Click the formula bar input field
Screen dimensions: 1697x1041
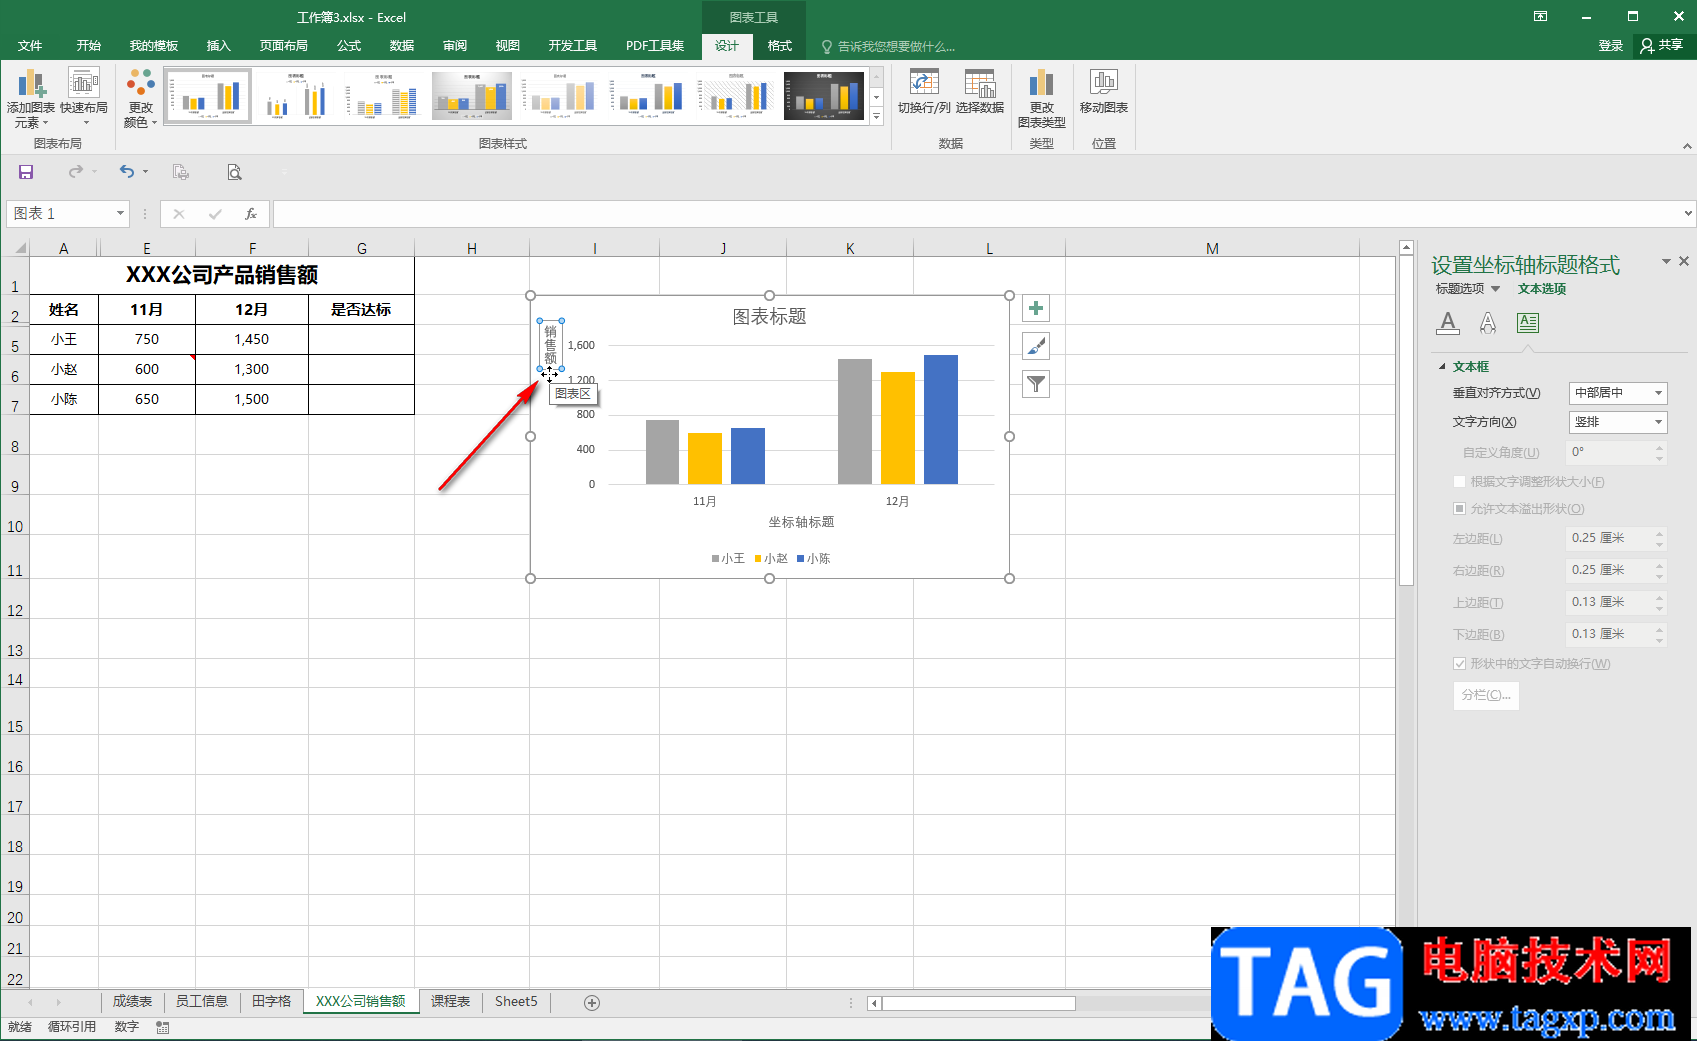(977, 213)
